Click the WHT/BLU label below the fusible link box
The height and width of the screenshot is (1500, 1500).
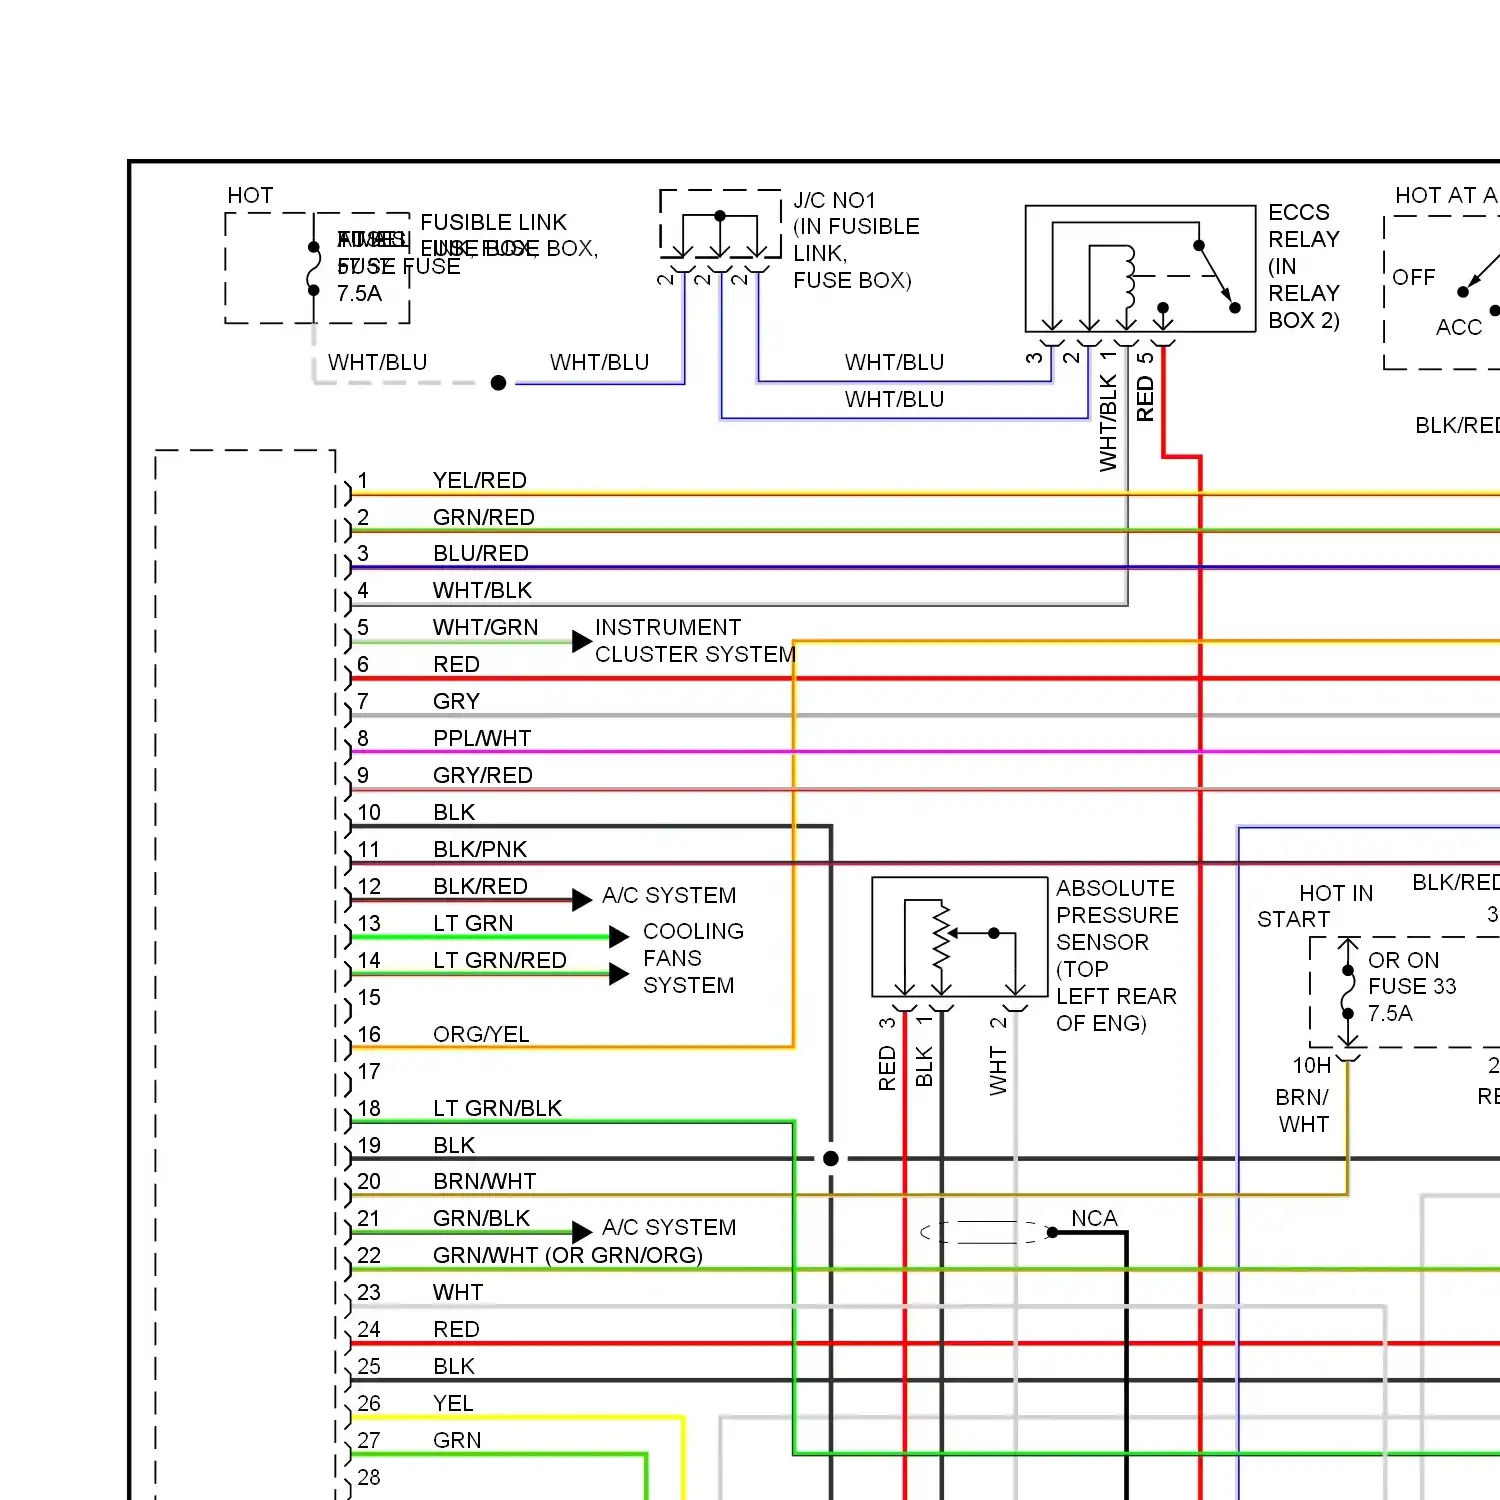click(377, 362)
